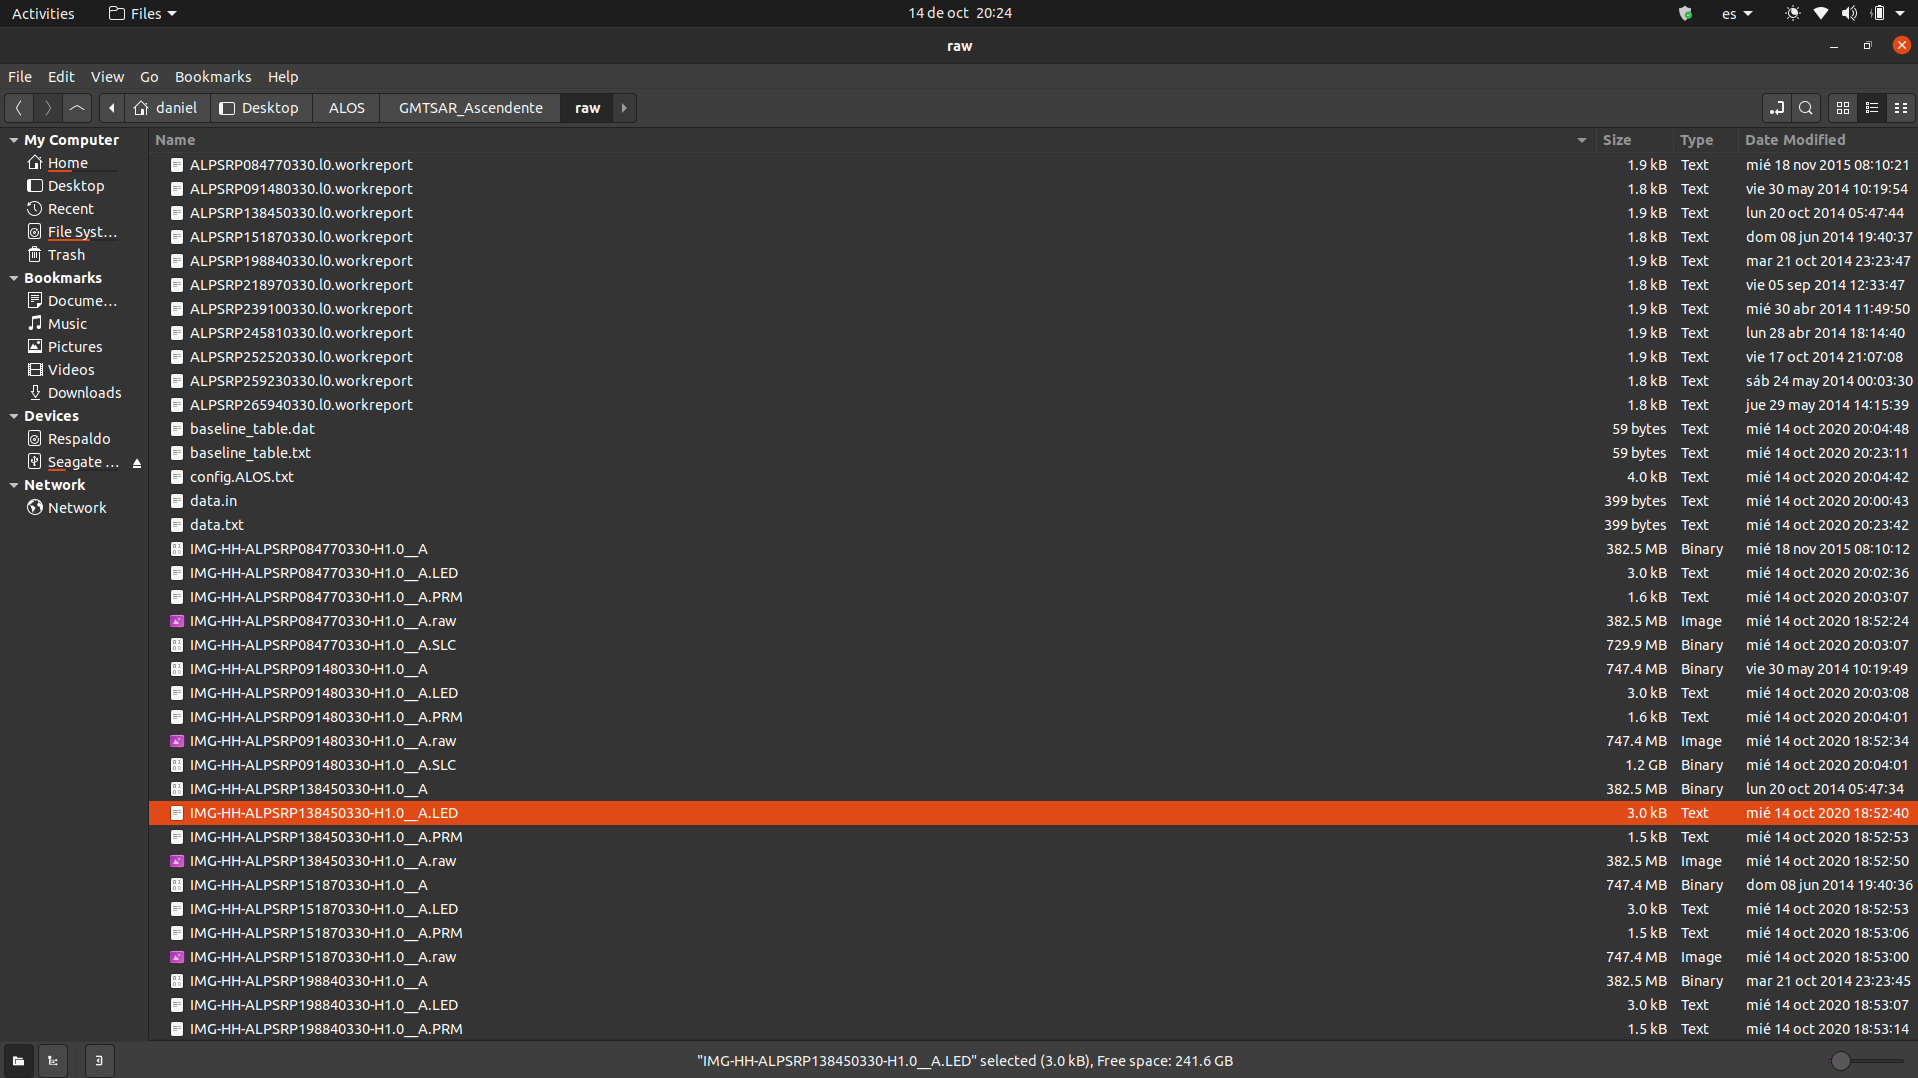Click the back navigation arrow

pyautogui.click(x=18, y=107)
